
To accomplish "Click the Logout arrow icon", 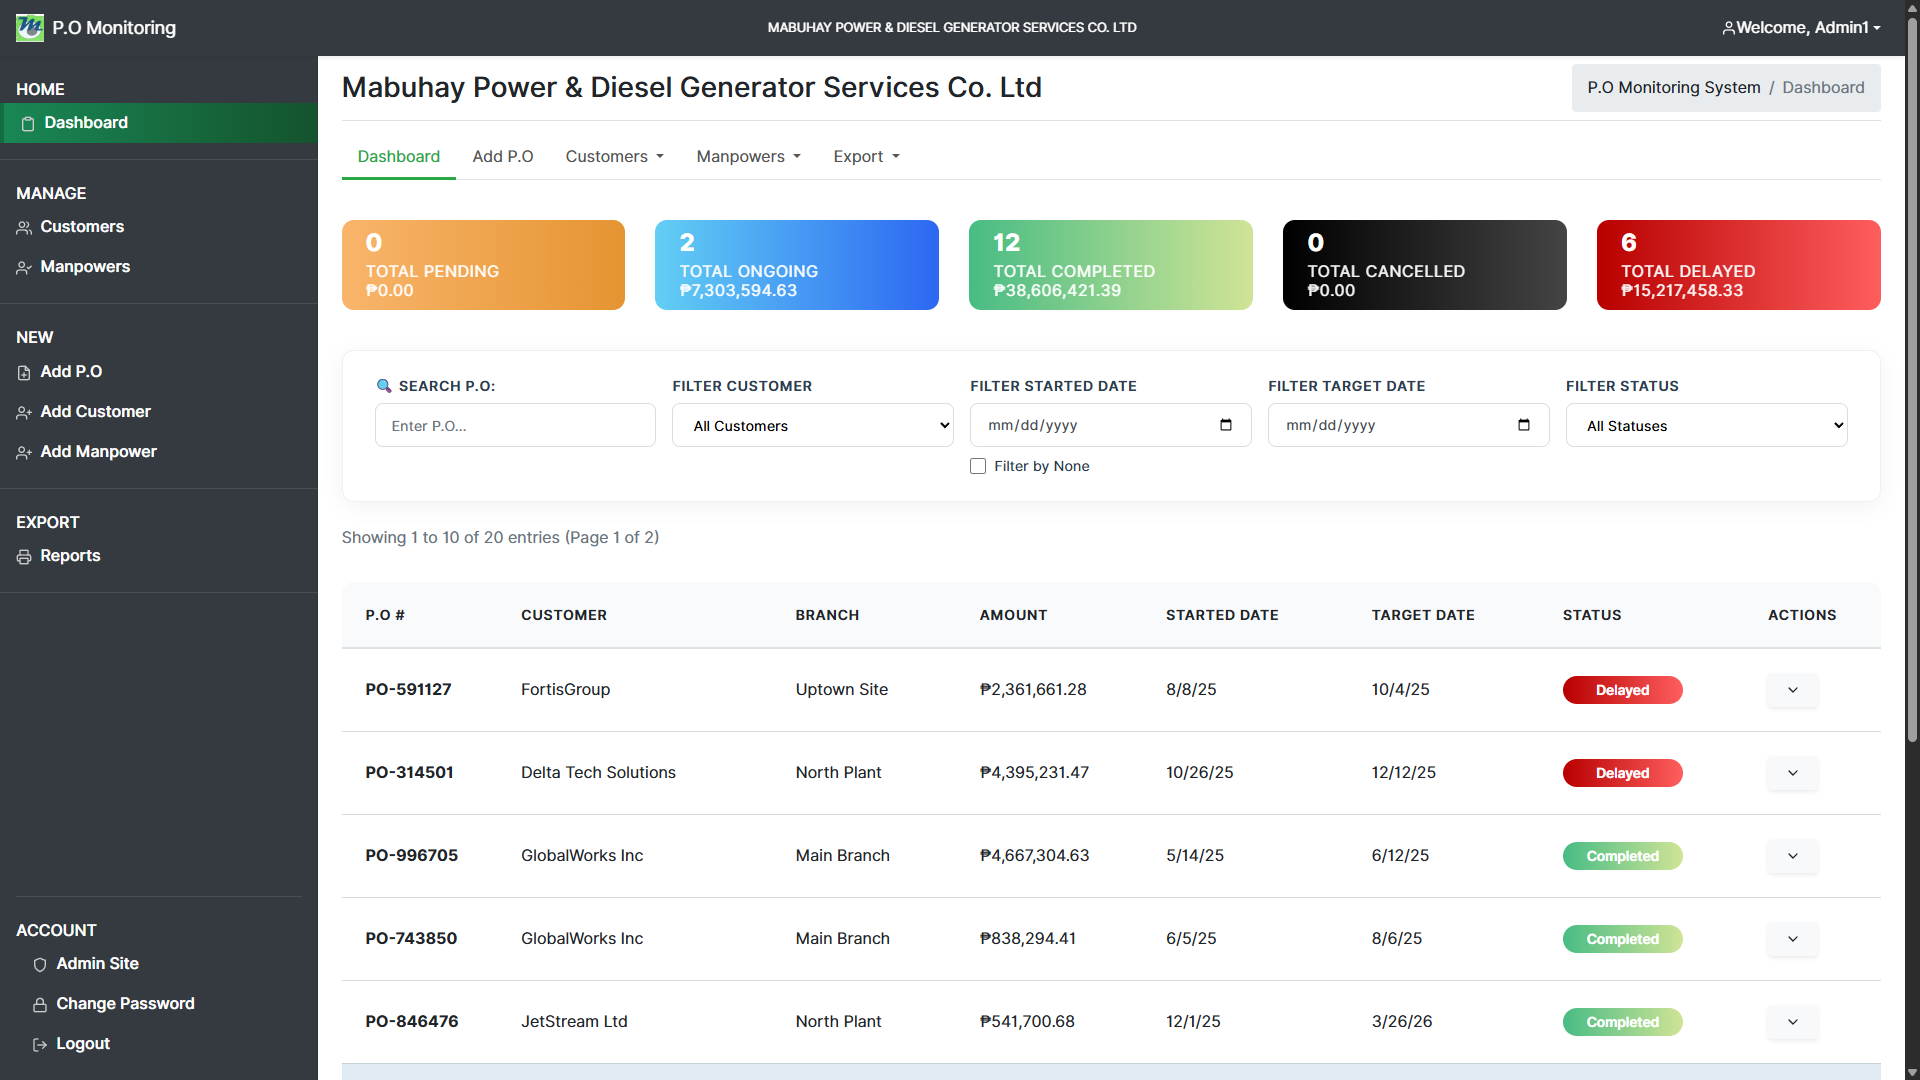I will pos(40,1045).
